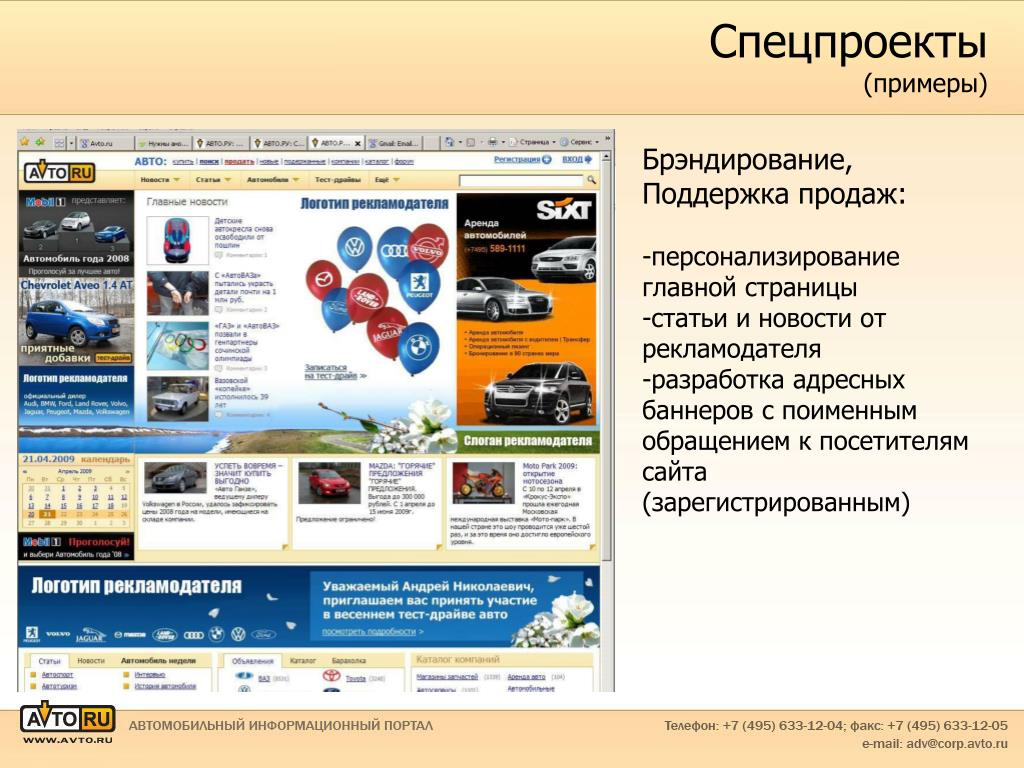The image size is (1024, 768).
Task: Click the magnifier search icon on site
Action: 591,180
